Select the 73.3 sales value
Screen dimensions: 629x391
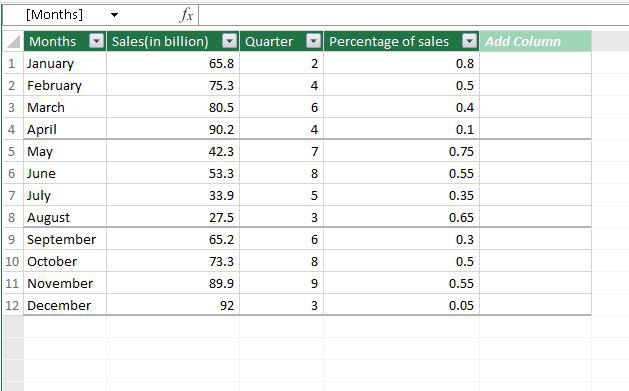(173, 261)
